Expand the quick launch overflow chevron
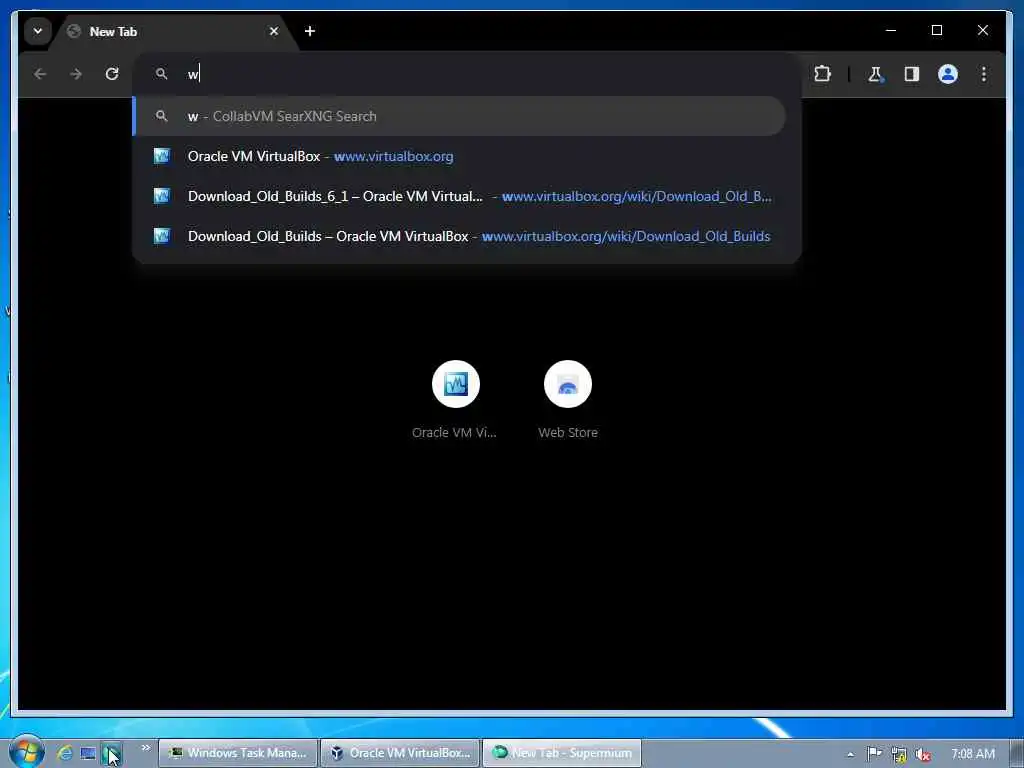The width and height of the screenshot is (1024, 768). click(145, 748)
